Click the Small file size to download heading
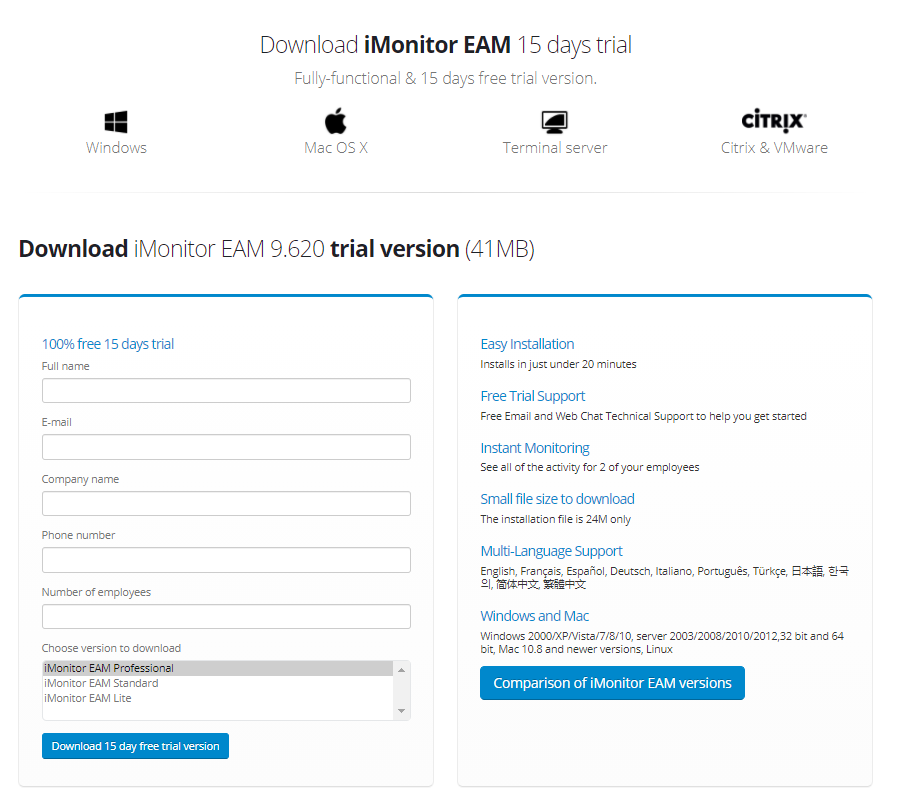 tap(557, 499)
